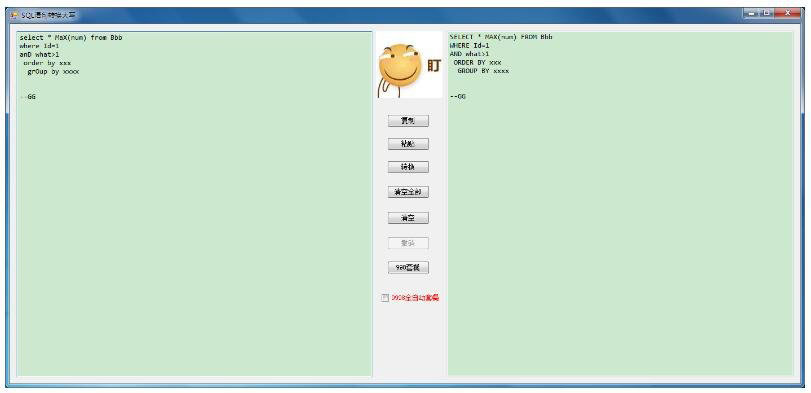811x393 pixels.
Task: Click the application icon in title bar
Action: pyautogui.click(x=14, y=15)
